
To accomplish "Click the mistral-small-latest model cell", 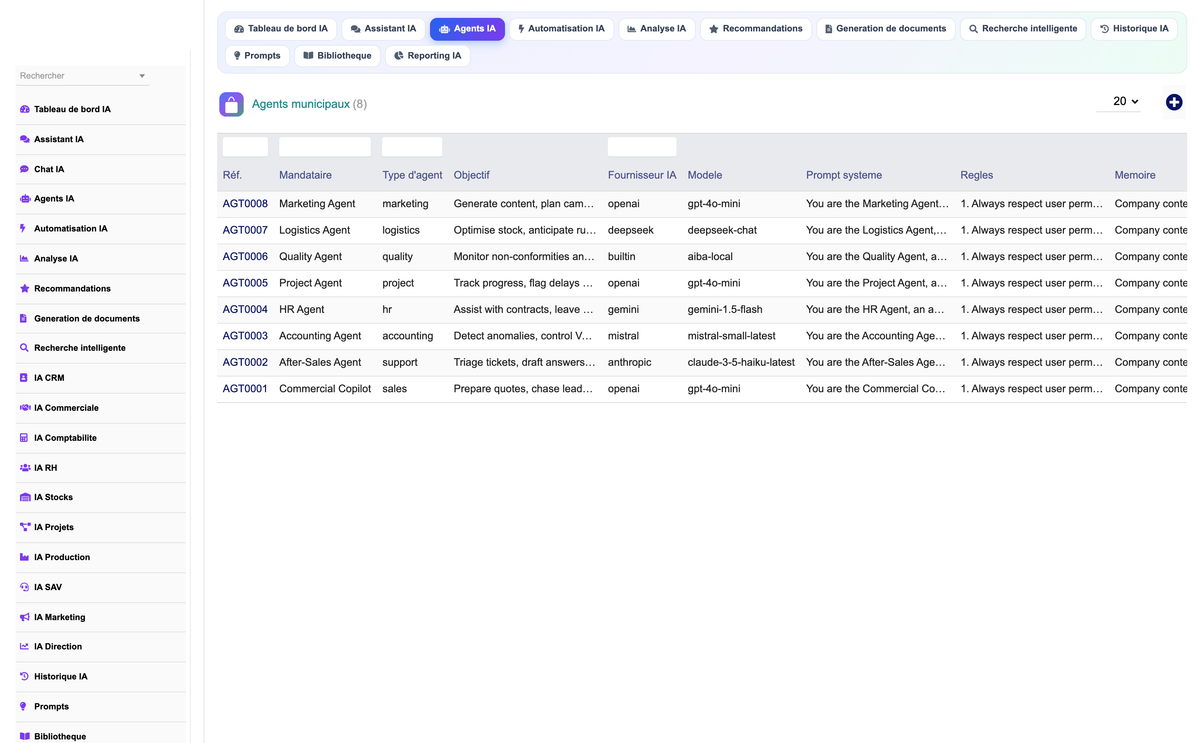I will [732, 336].
